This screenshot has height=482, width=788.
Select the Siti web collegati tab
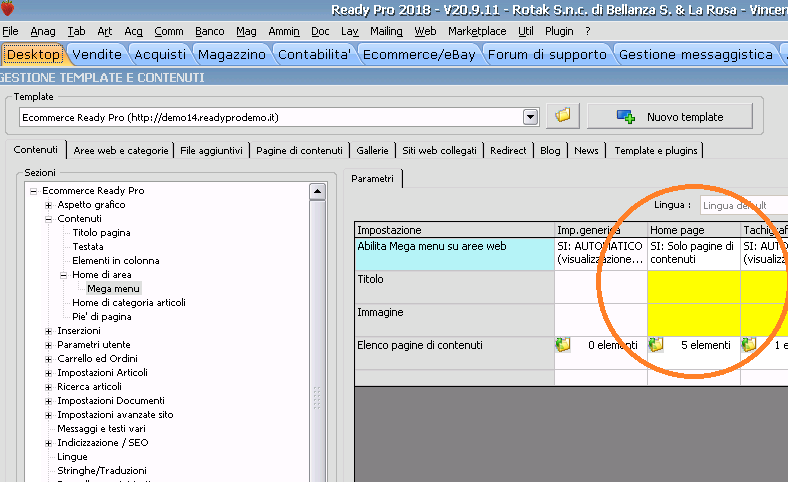(439, 150)
